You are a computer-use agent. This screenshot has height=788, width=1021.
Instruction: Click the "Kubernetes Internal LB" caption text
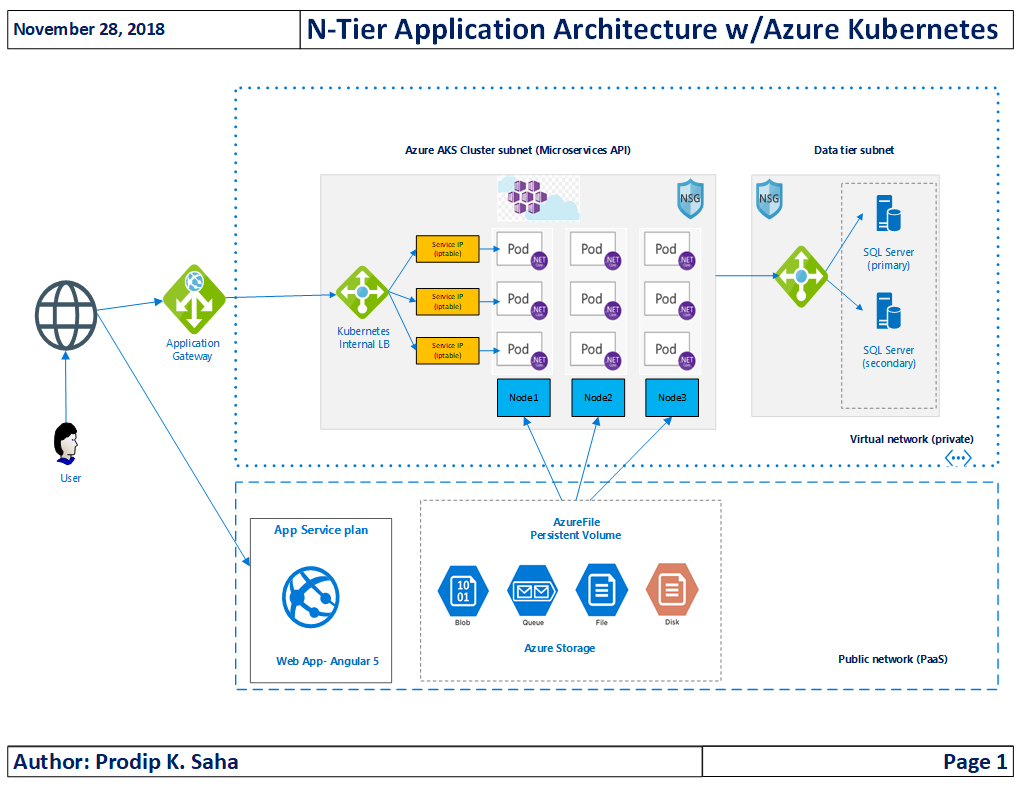click(363, 337)
